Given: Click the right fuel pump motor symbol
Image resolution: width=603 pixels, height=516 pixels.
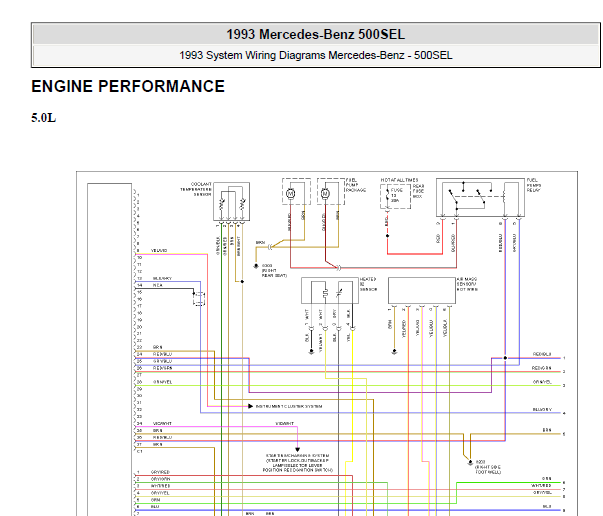Looking at the screenshot, I should pyautogui.click(x=325, y=193).
